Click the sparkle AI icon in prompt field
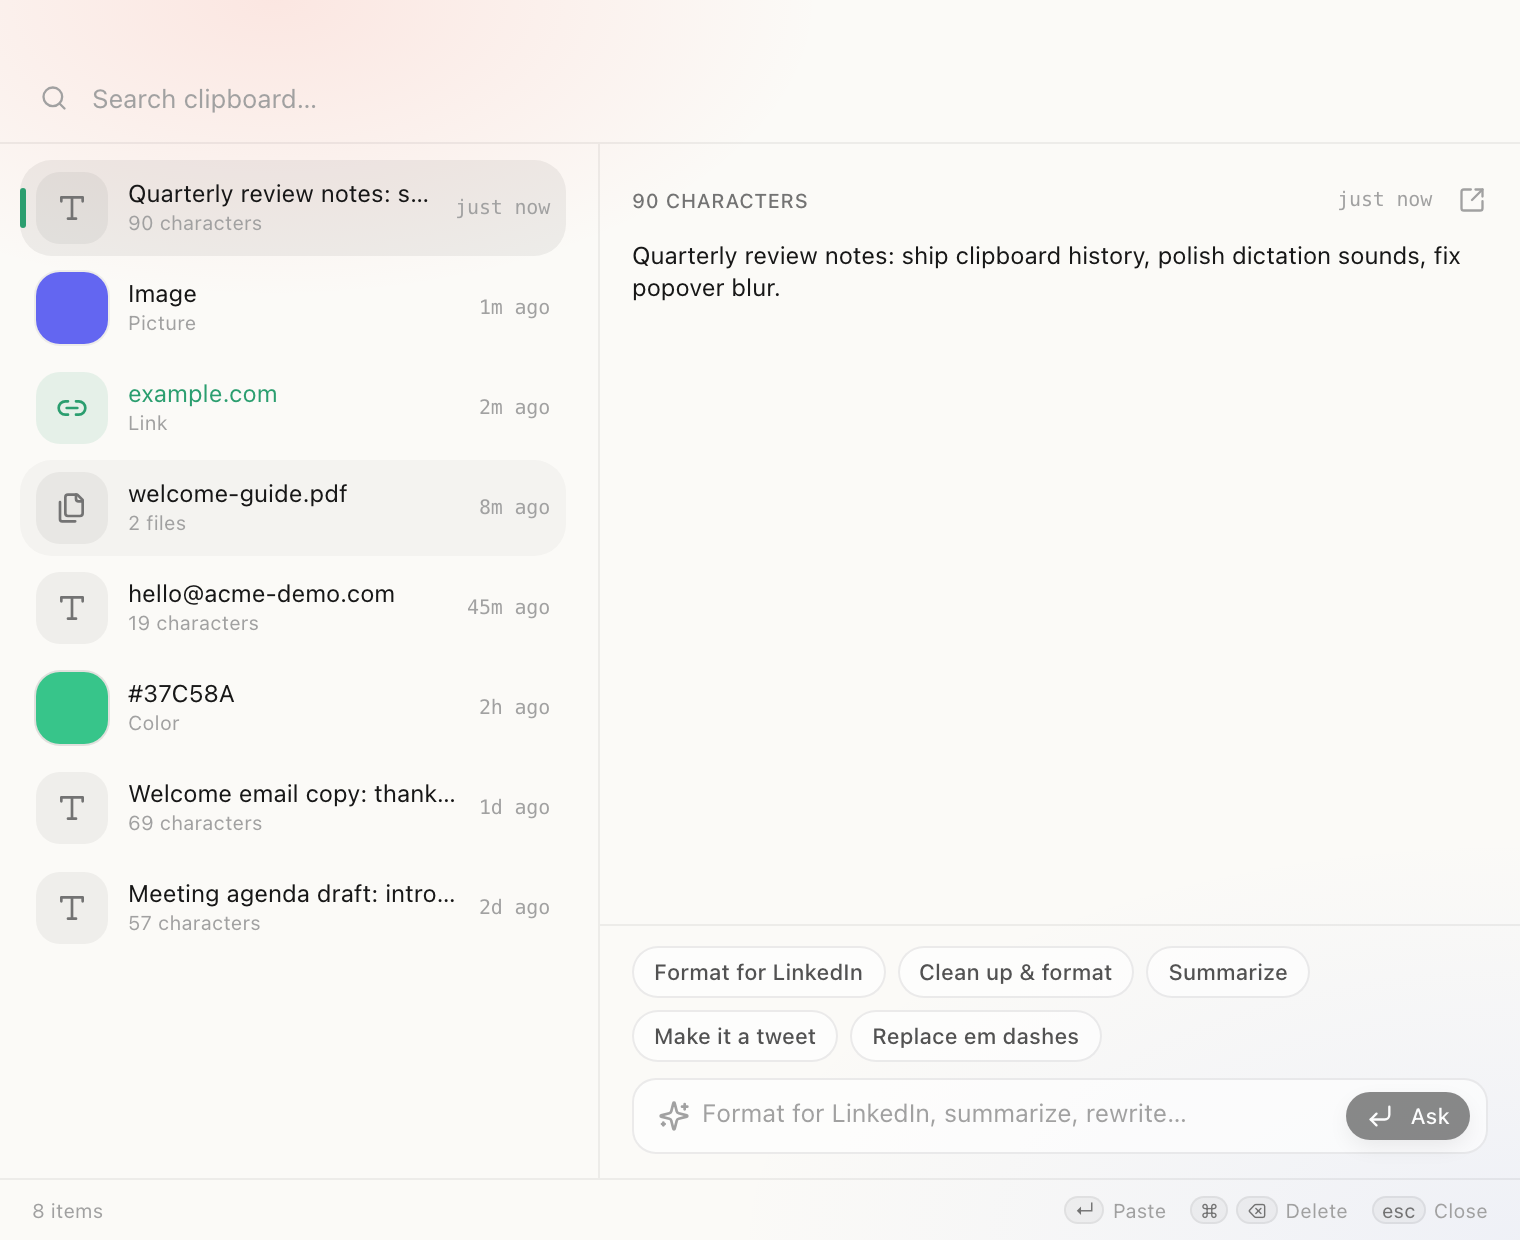This screenshot has width=1520, height=1240. [x=674, y=1115]
